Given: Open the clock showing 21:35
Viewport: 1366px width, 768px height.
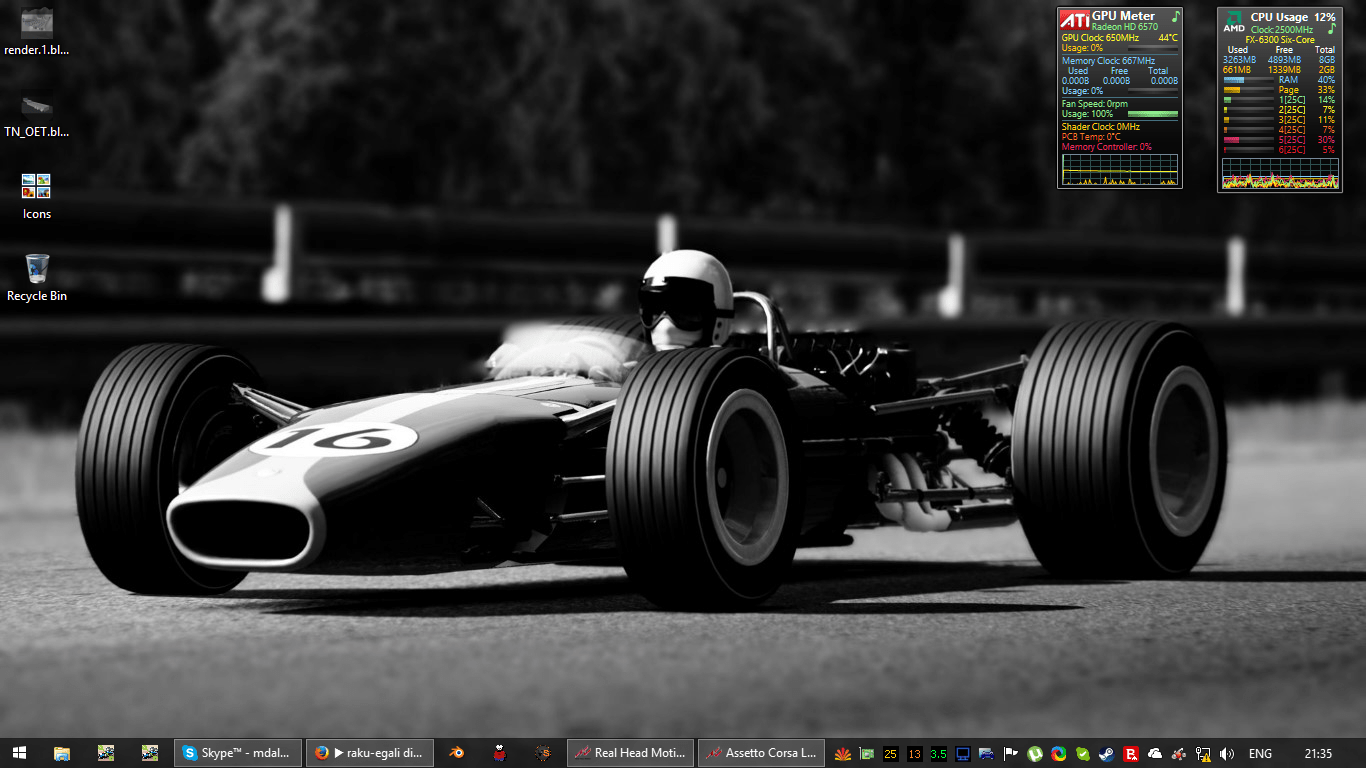Looking at the screenshot, I should (x=1319, y=754).
